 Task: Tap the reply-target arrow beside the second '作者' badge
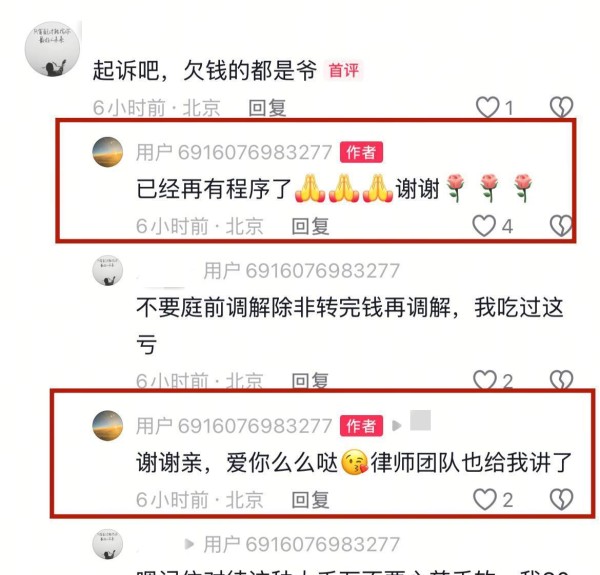(x=397, y=425)
